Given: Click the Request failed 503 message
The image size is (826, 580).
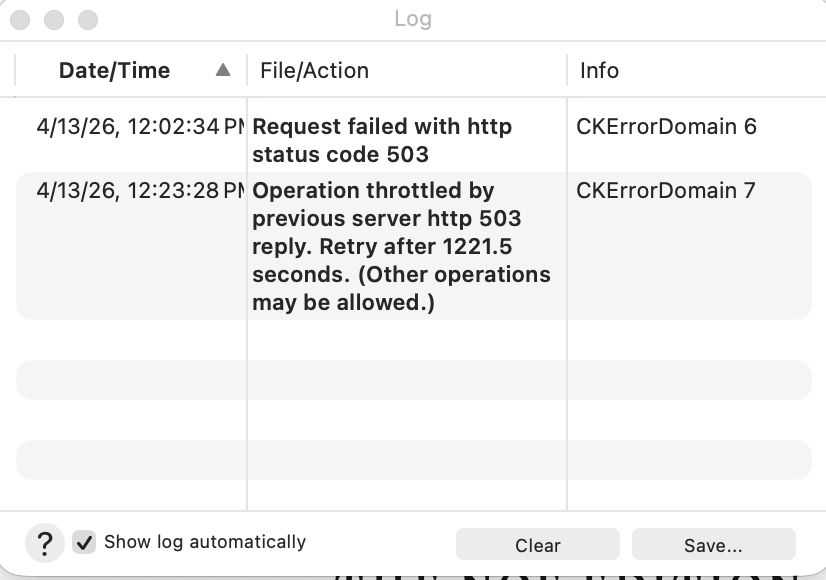Looking at the screenshot, I should (381, 141).
